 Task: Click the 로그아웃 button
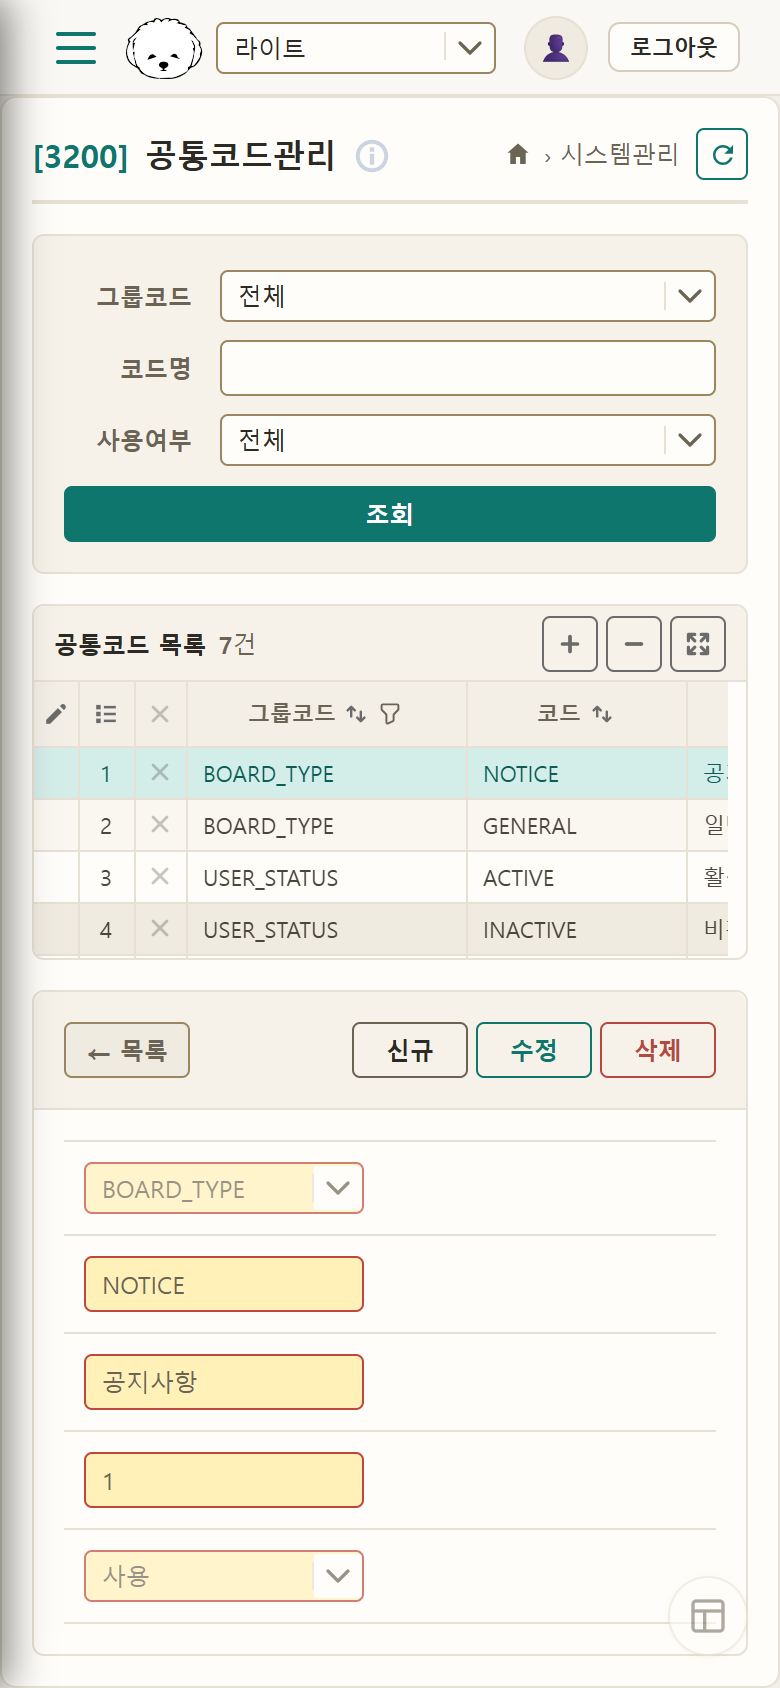674,47
